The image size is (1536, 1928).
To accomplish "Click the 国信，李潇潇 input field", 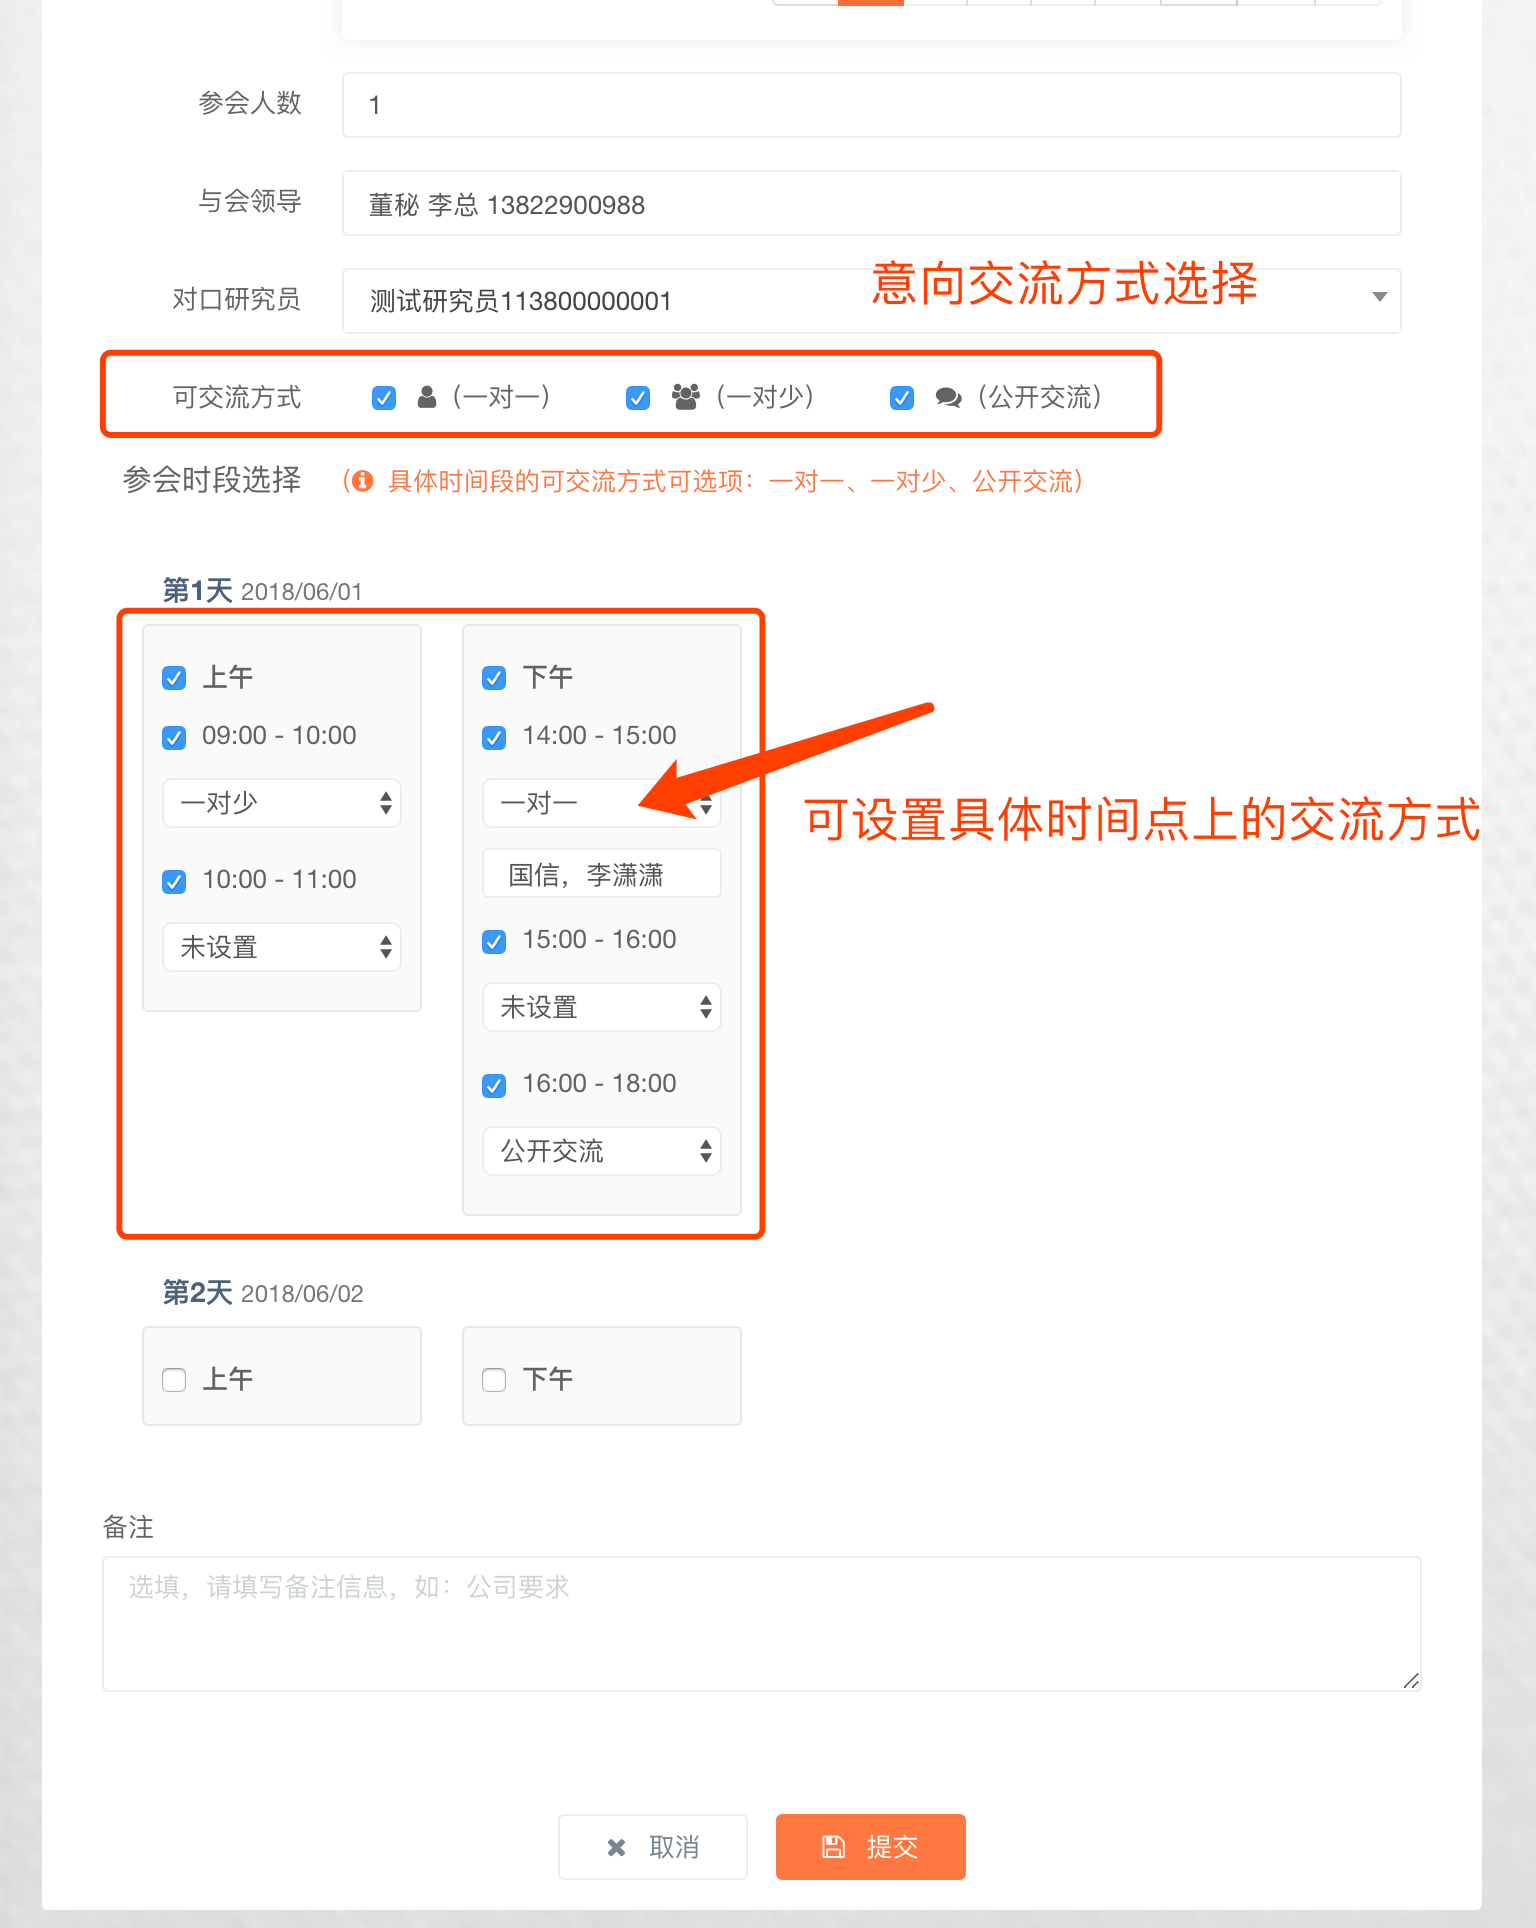I will [602, 874].
